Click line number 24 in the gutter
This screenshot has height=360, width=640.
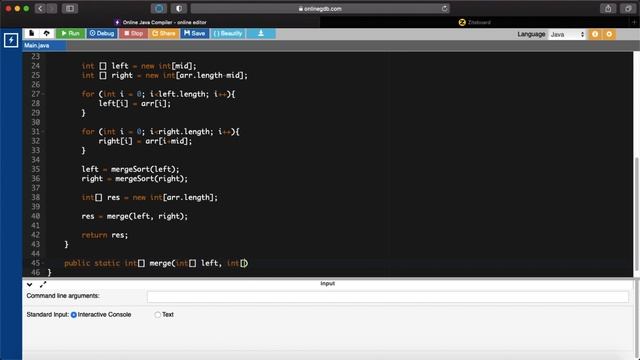36,66
